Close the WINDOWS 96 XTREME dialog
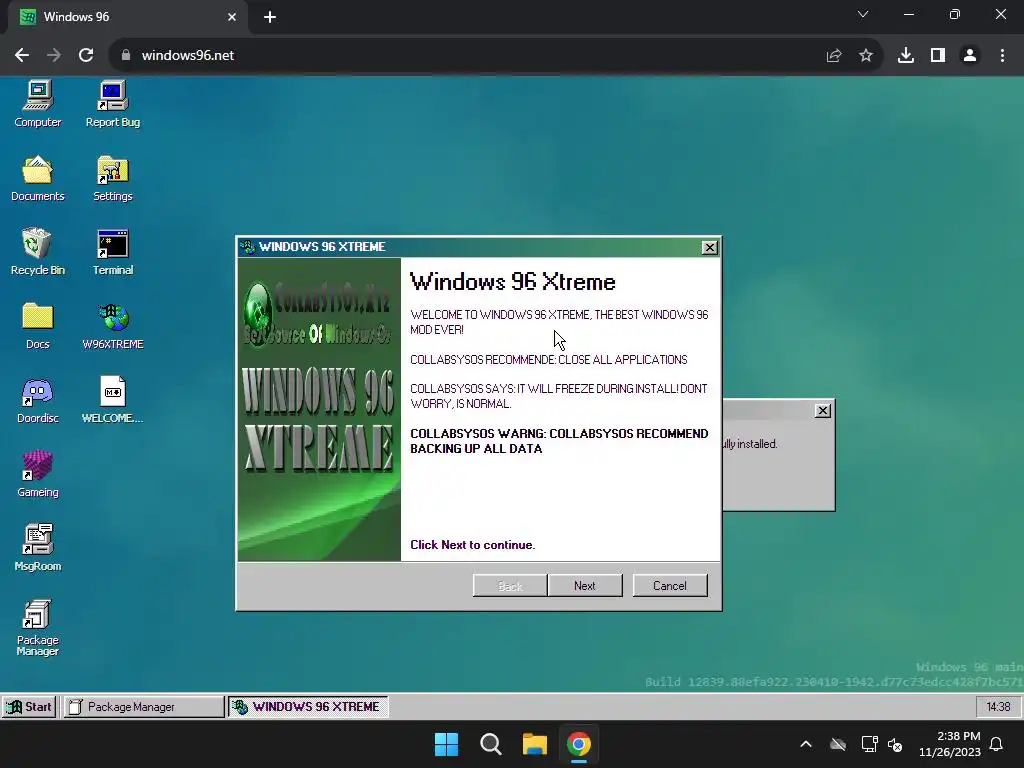Image resolution: width=1024 pixels, height=768 pixels. tap(709, 248)
